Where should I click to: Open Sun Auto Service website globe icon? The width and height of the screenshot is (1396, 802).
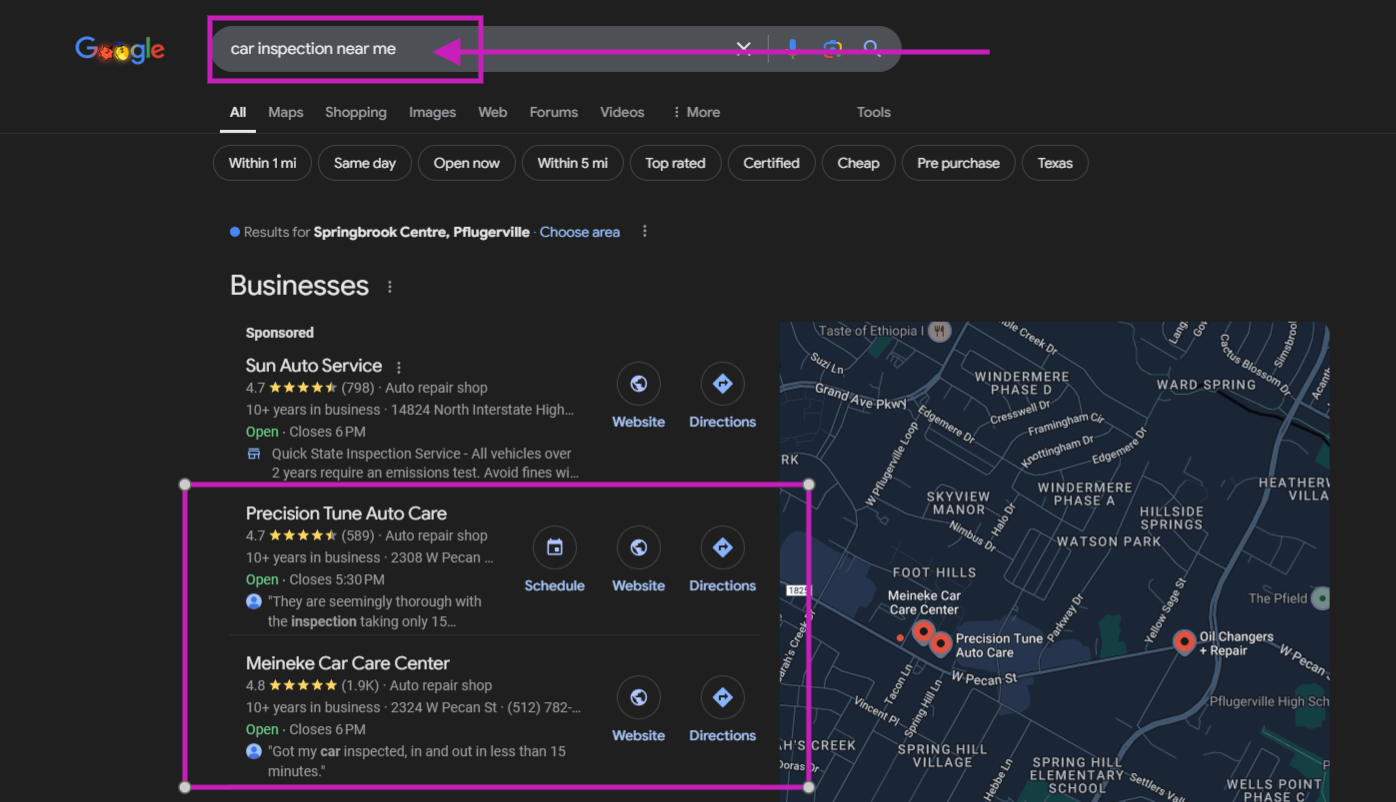click(638, 384)
